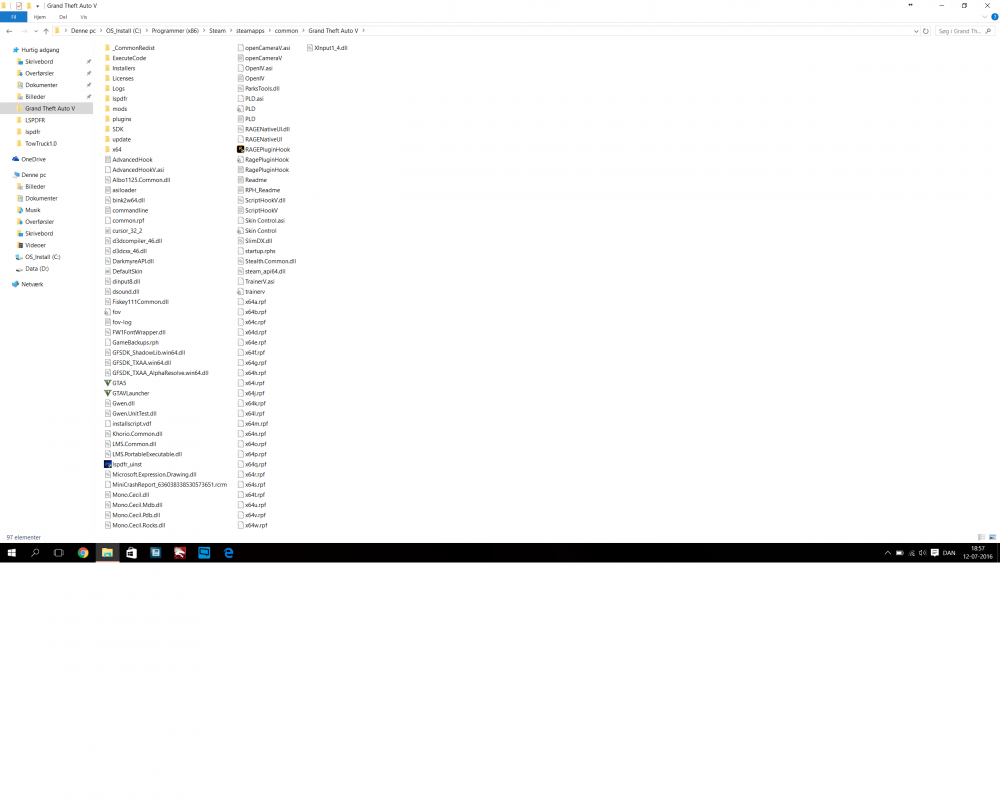This screenshot has height=800, width=1000.
Task: Open taskbar Search magnifier
Action: tap(35, 552)
